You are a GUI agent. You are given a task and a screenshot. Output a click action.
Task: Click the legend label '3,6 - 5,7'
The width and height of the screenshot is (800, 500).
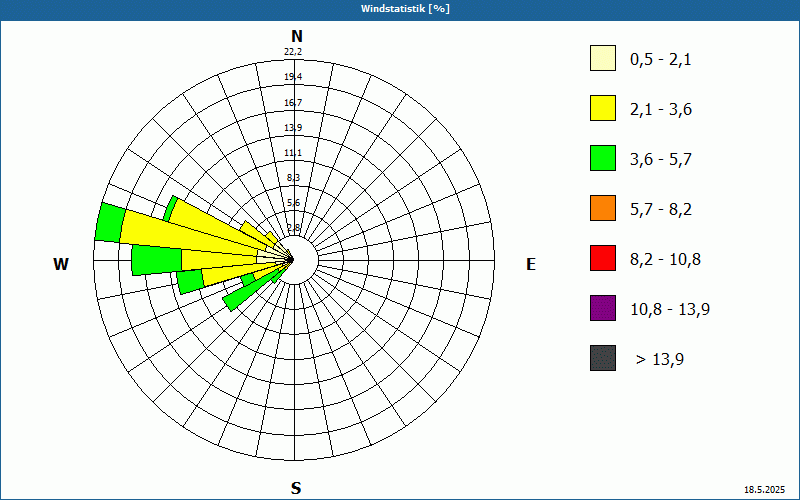point(661,160)
